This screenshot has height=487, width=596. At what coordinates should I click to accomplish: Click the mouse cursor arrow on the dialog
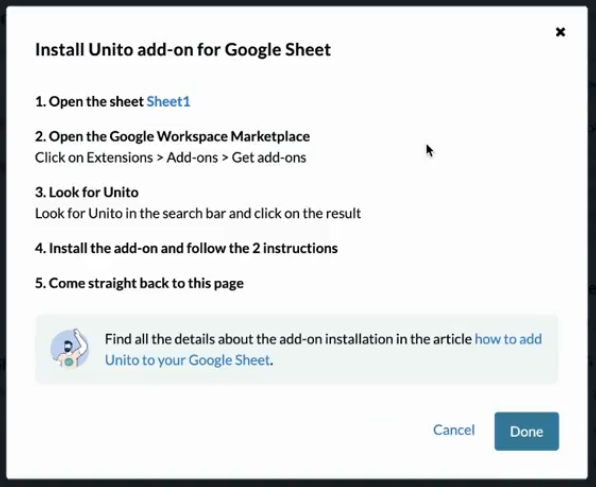pos(430,151)
